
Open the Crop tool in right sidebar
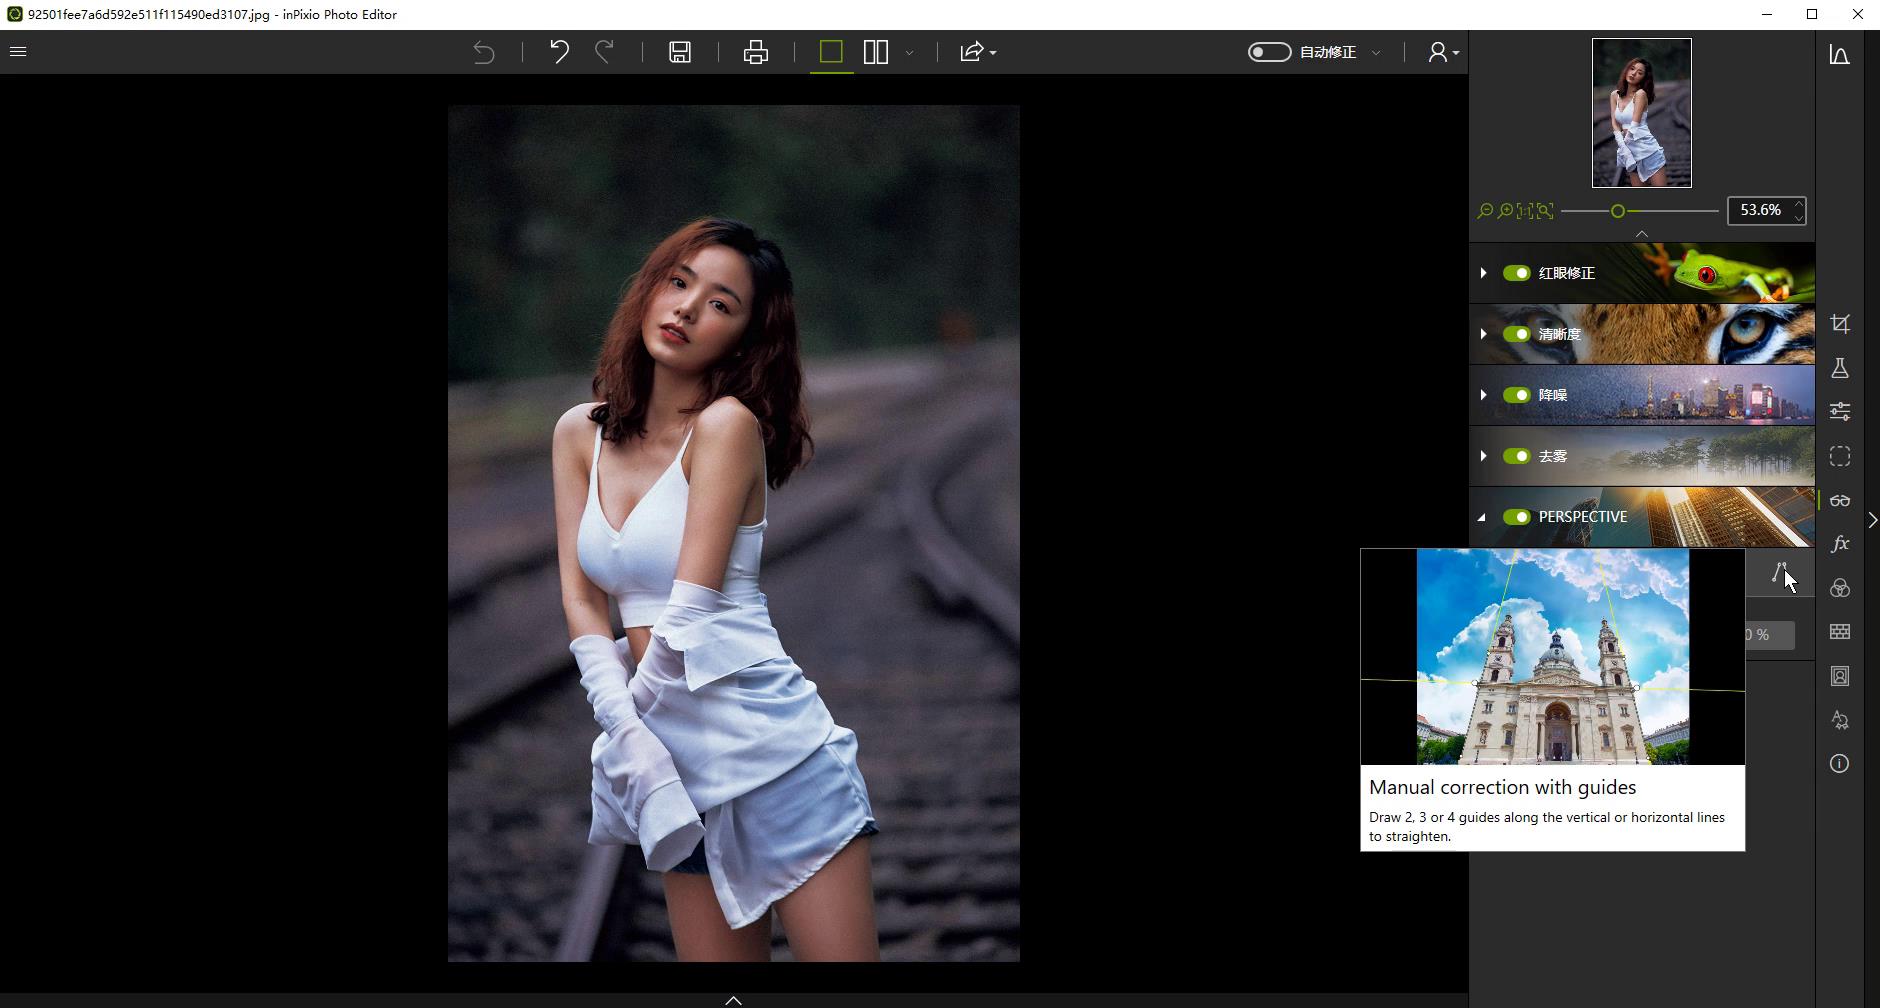pos(1840,324)
